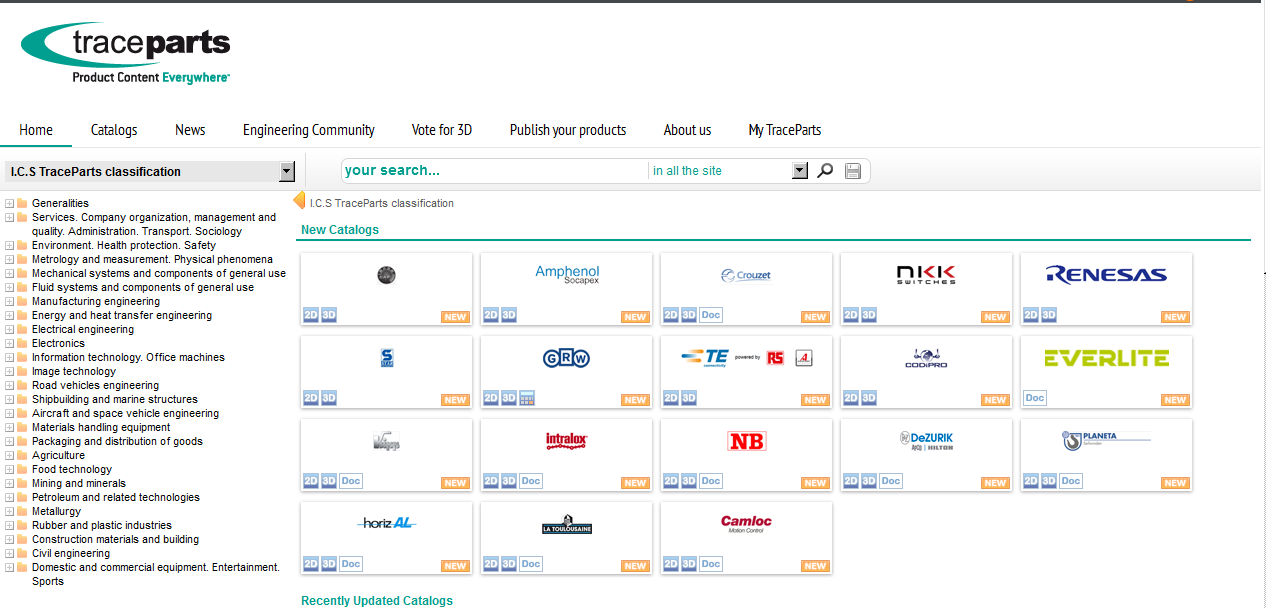Click the 2D icon on Camloc card
This screenshot has width=1266, height=608.
671,564
